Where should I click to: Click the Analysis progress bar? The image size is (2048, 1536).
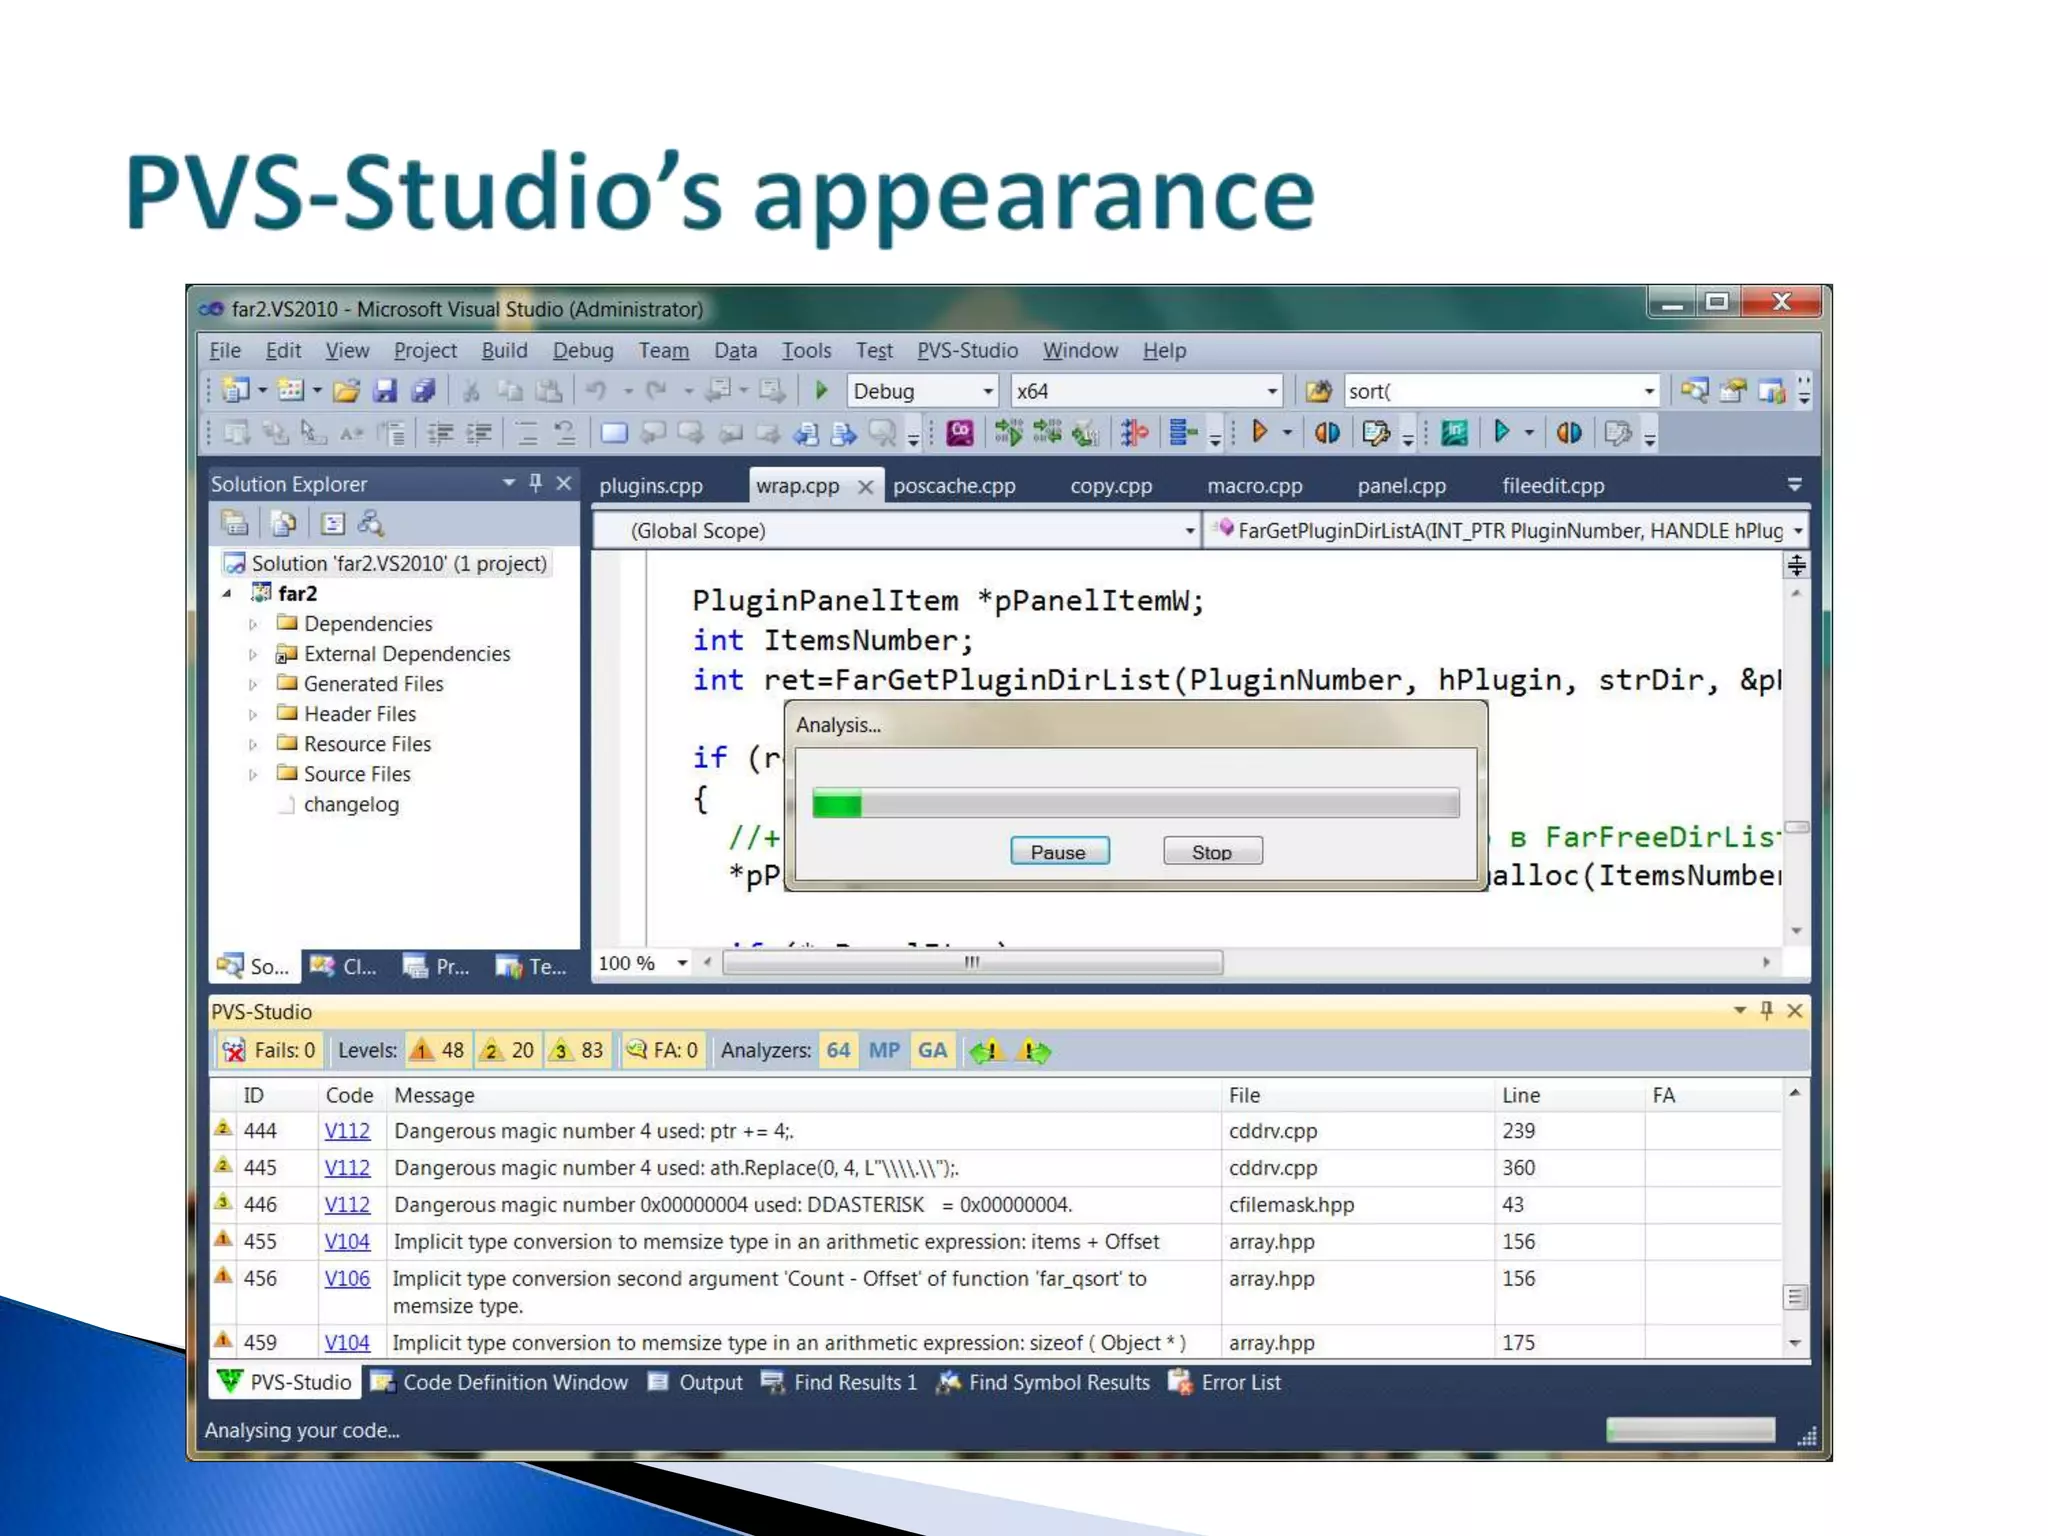tap(1135, 803)
